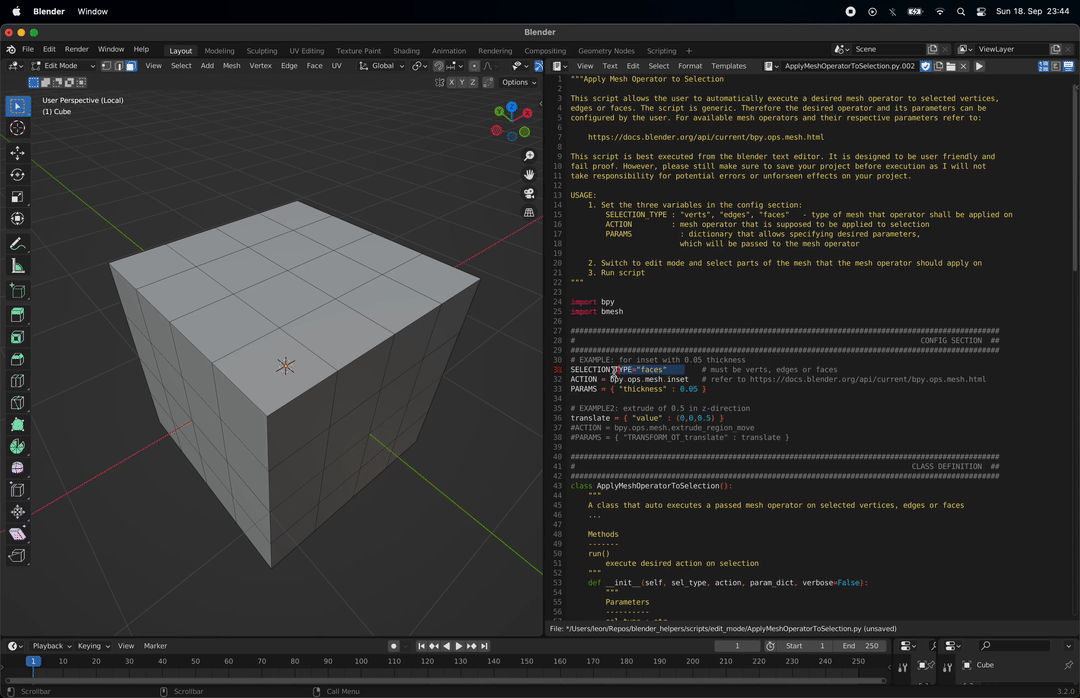The image size is (1080, 698).
Task: Select the Poly Build tool
Action: pyautogui.click(x=17, y=425)
